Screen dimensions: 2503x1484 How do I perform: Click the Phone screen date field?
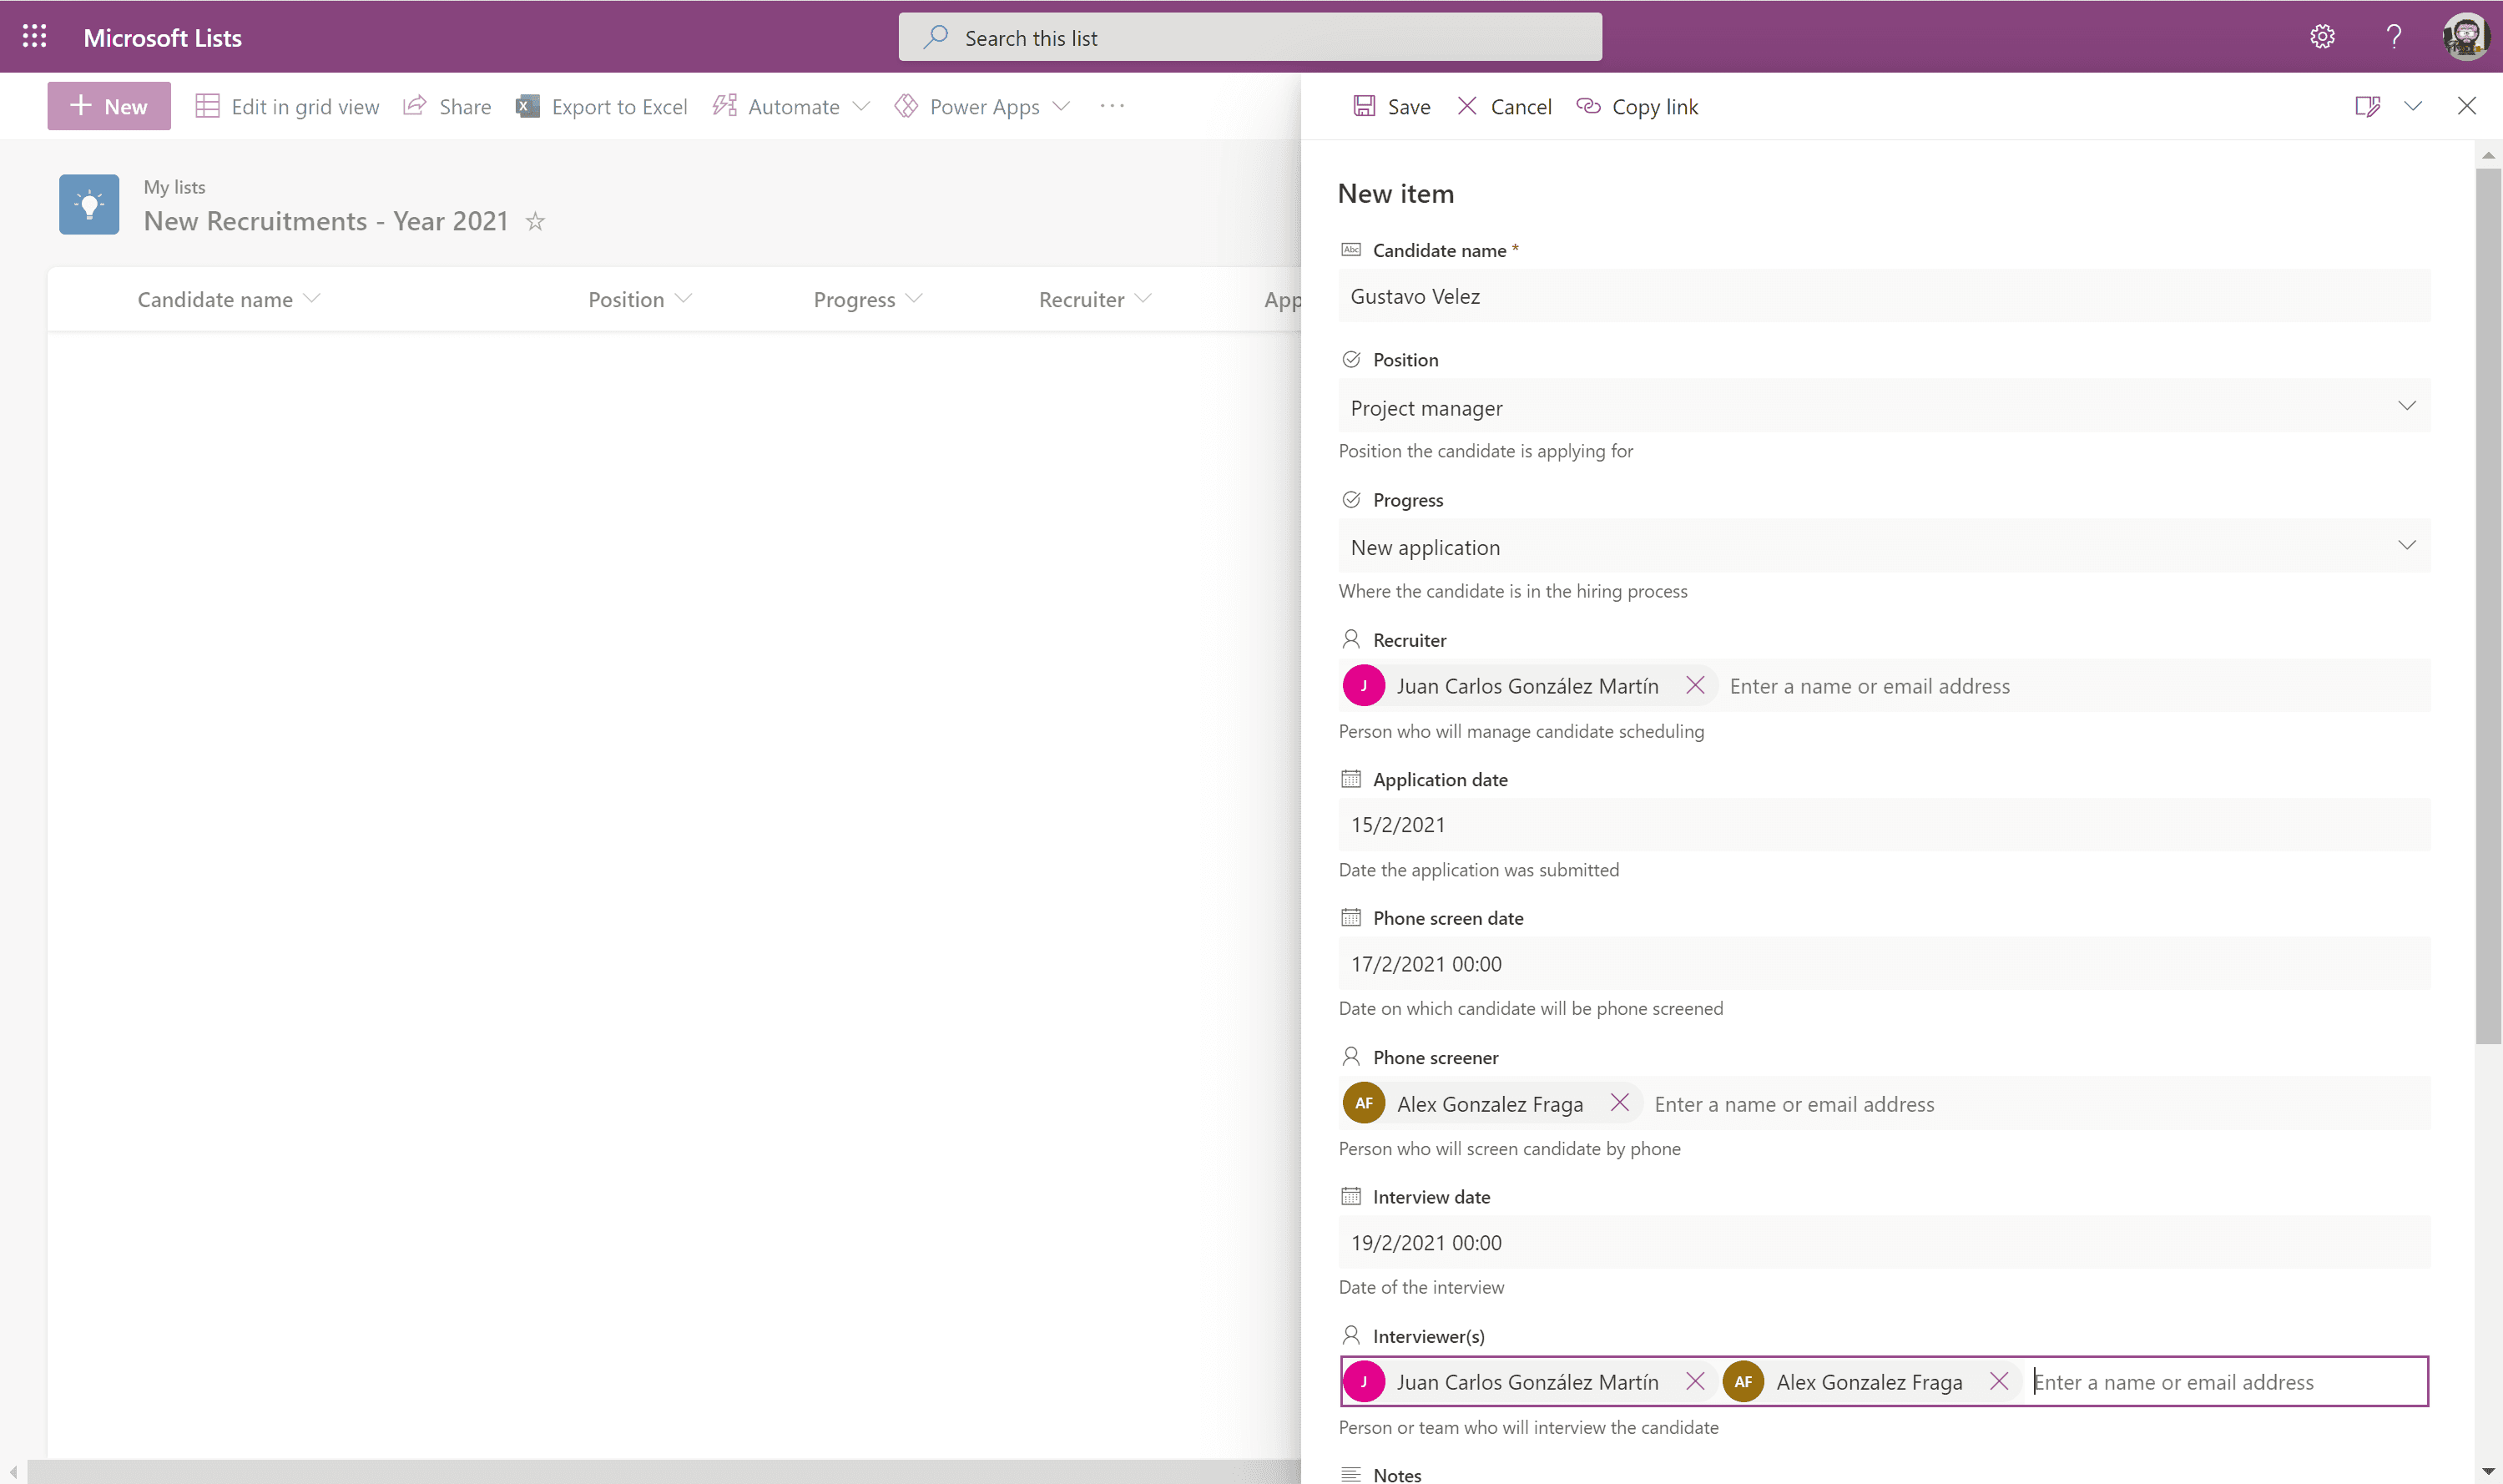click(x=1884, y=964)
